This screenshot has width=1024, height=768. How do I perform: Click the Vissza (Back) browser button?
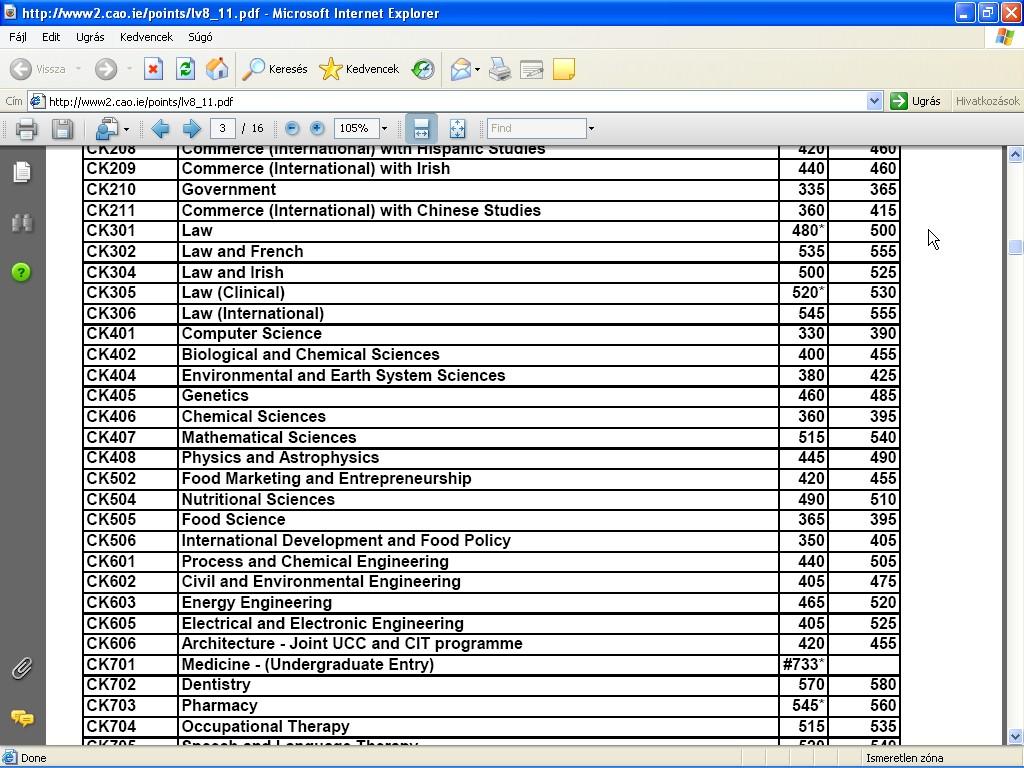click(x=38, y=69)
